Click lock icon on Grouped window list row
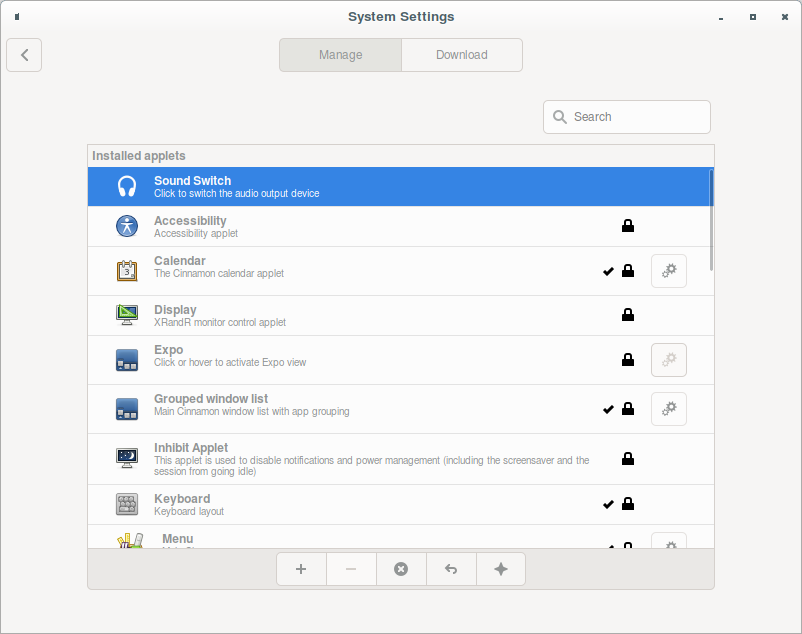802x634 pixels. [628, 409]
